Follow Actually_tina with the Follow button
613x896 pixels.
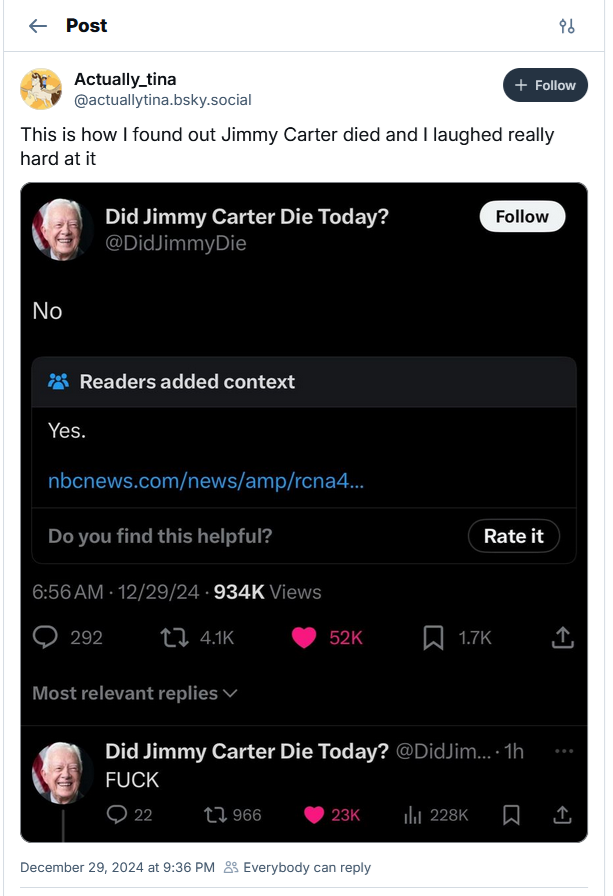coord(545,86)
